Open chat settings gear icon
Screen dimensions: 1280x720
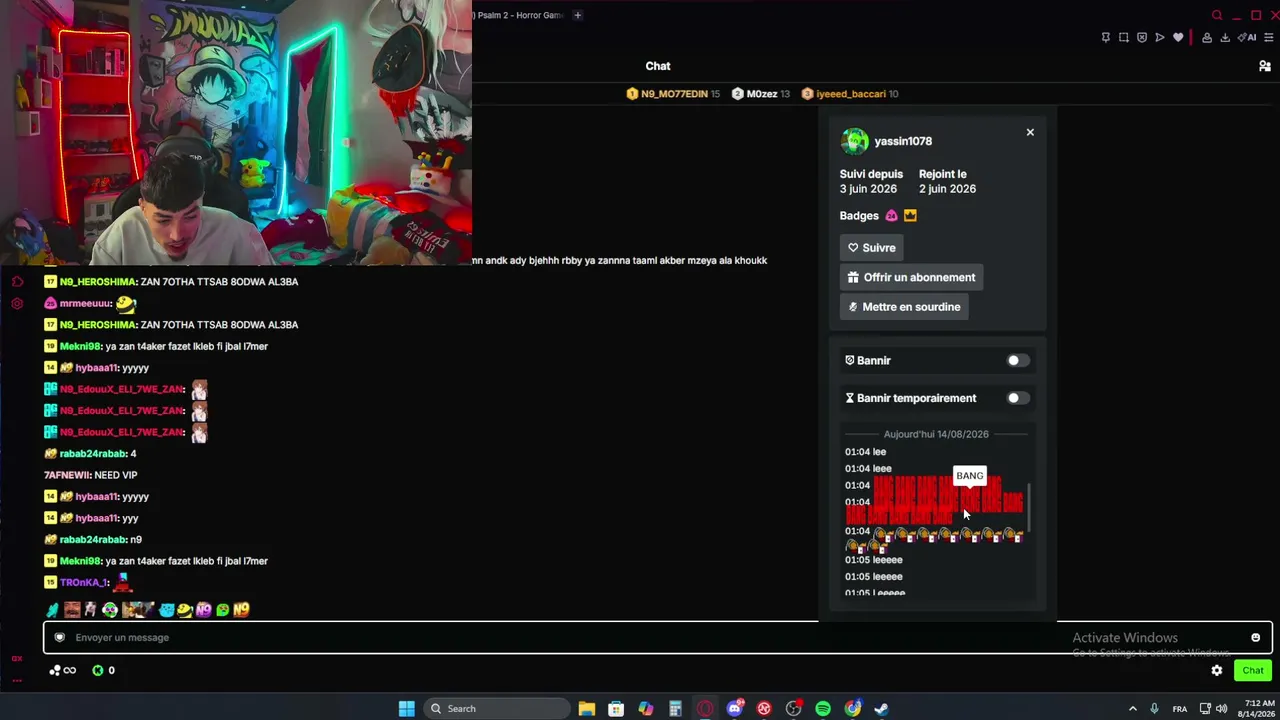1217,671
